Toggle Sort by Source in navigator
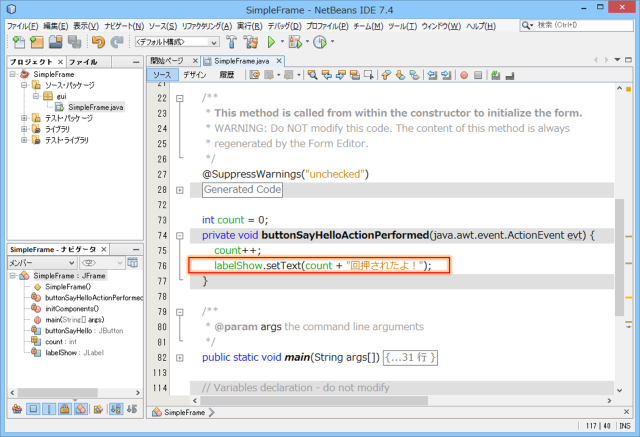640x437 pixels. pos(132,408)
